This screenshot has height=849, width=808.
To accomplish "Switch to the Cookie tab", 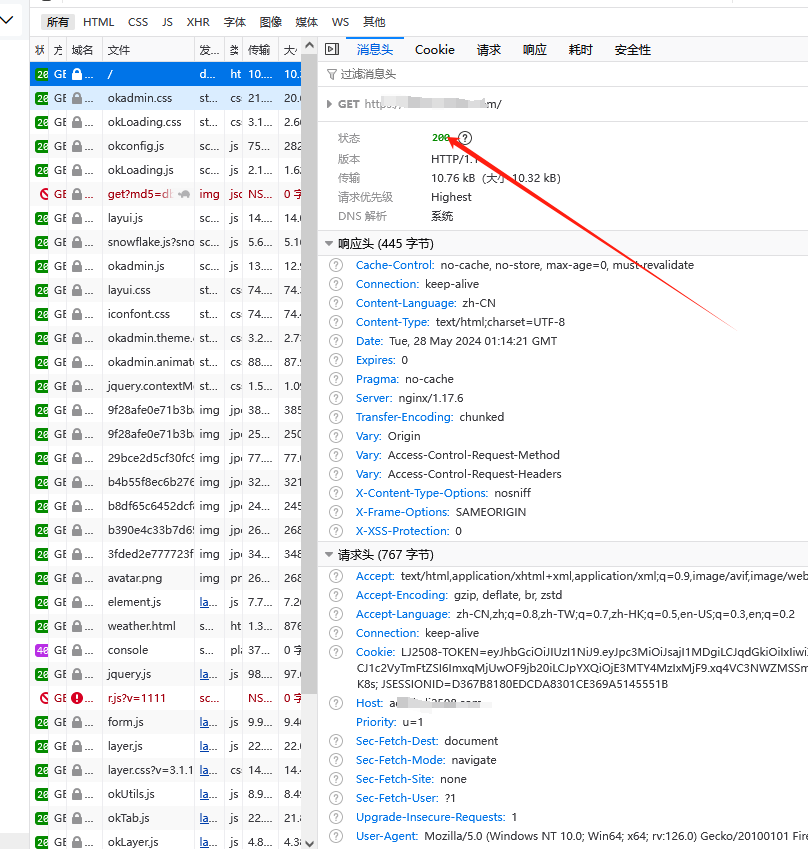I will pyautogui.click(x=435, y=50).
